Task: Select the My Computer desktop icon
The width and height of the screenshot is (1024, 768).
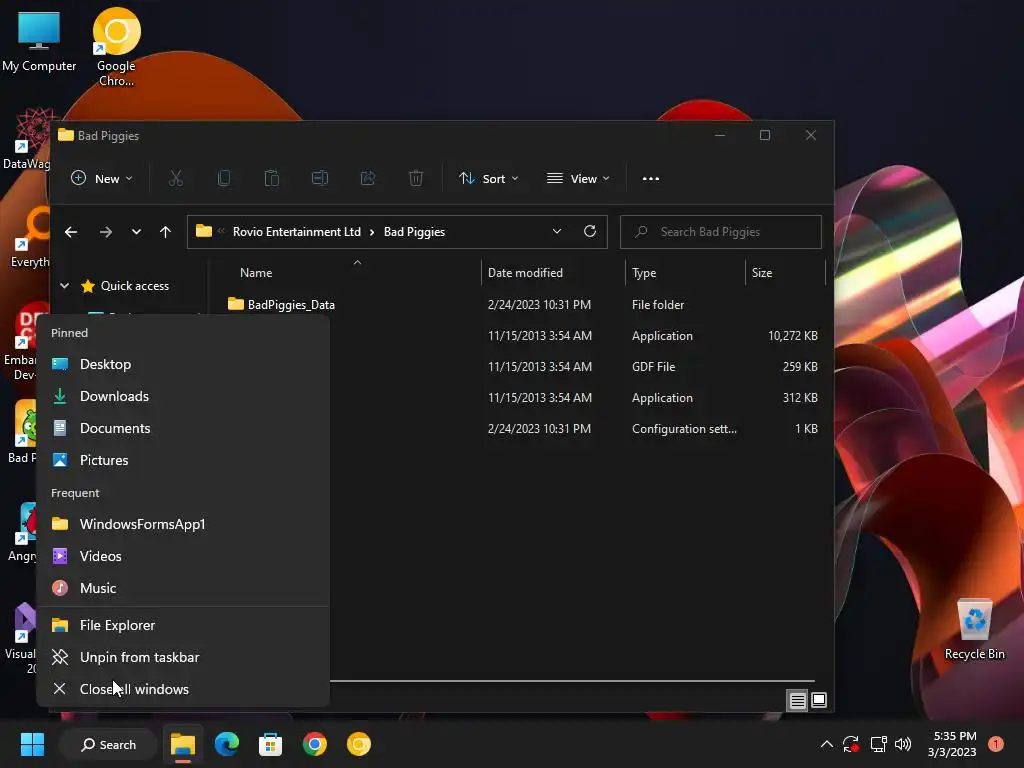Action: [39, 40]
